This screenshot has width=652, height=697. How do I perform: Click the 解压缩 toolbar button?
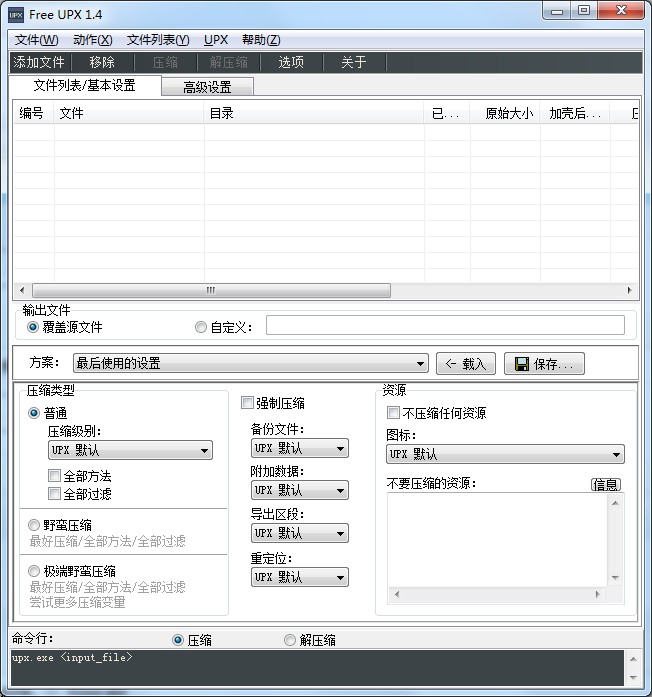[x=228, y=62]
